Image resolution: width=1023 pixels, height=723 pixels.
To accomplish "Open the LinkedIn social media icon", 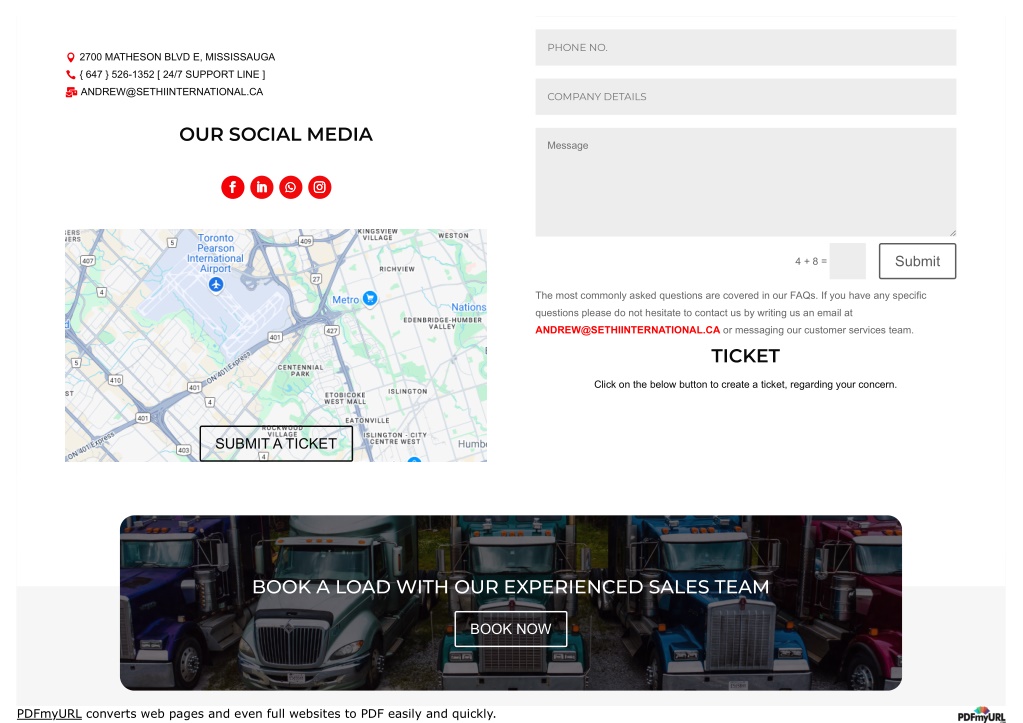I will tap(262, 187).
